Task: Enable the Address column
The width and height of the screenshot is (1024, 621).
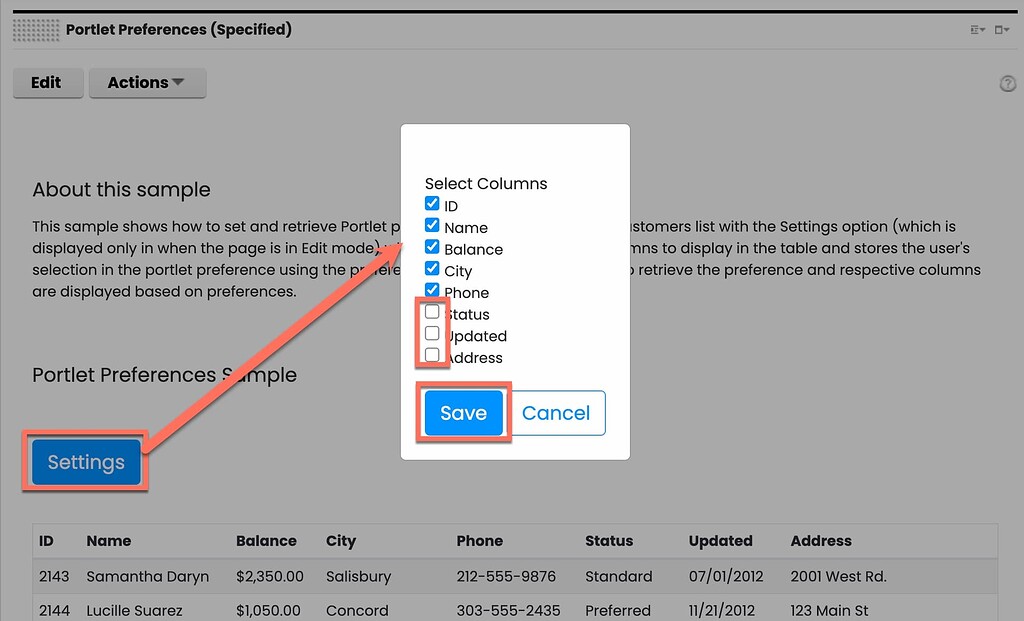Action: 432,356
